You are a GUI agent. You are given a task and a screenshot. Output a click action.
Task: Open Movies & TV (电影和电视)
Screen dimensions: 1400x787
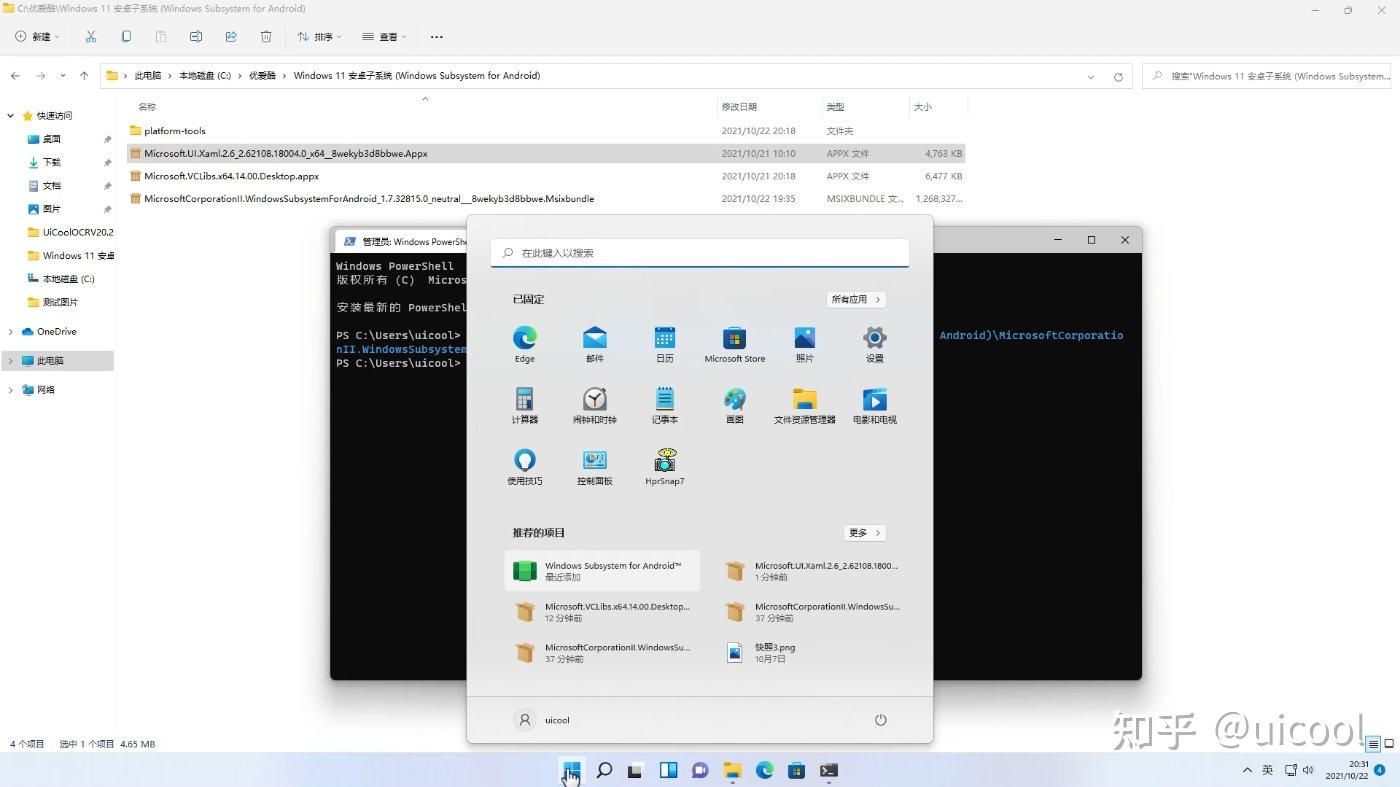point(875,405)
